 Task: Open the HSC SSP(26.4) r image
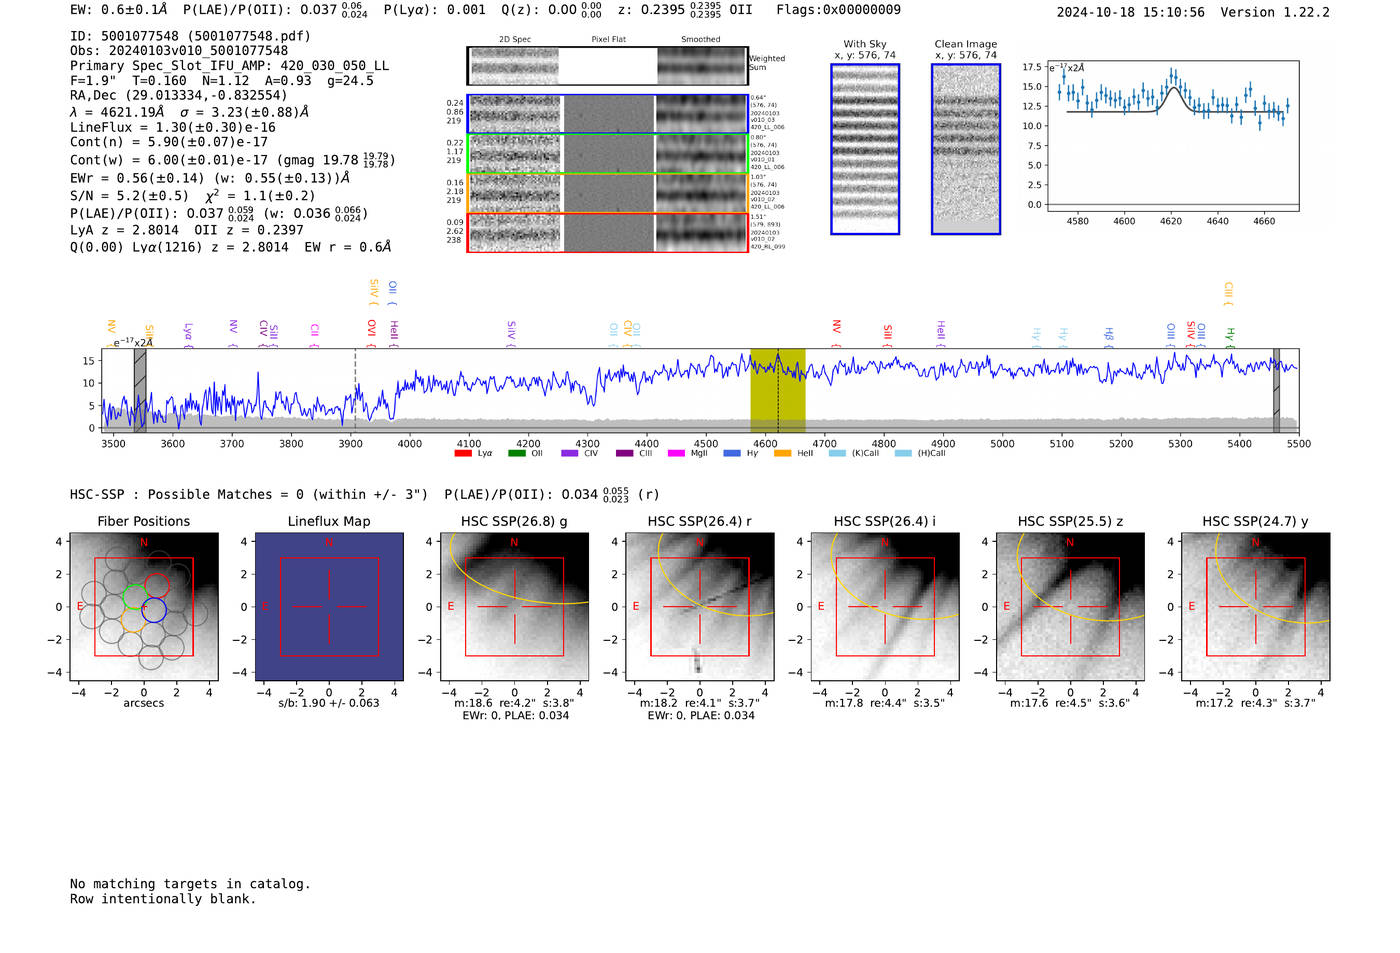(700, 607)
